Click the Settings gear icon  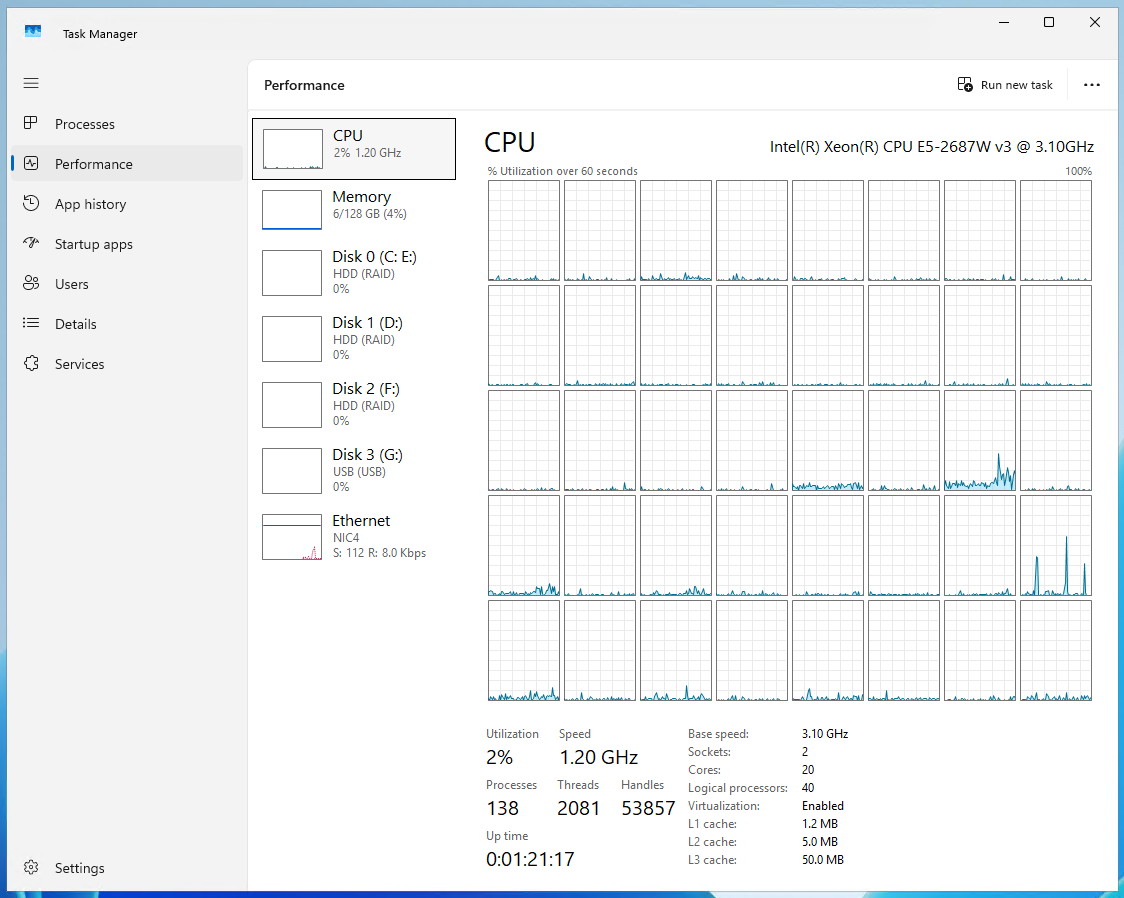31,867
